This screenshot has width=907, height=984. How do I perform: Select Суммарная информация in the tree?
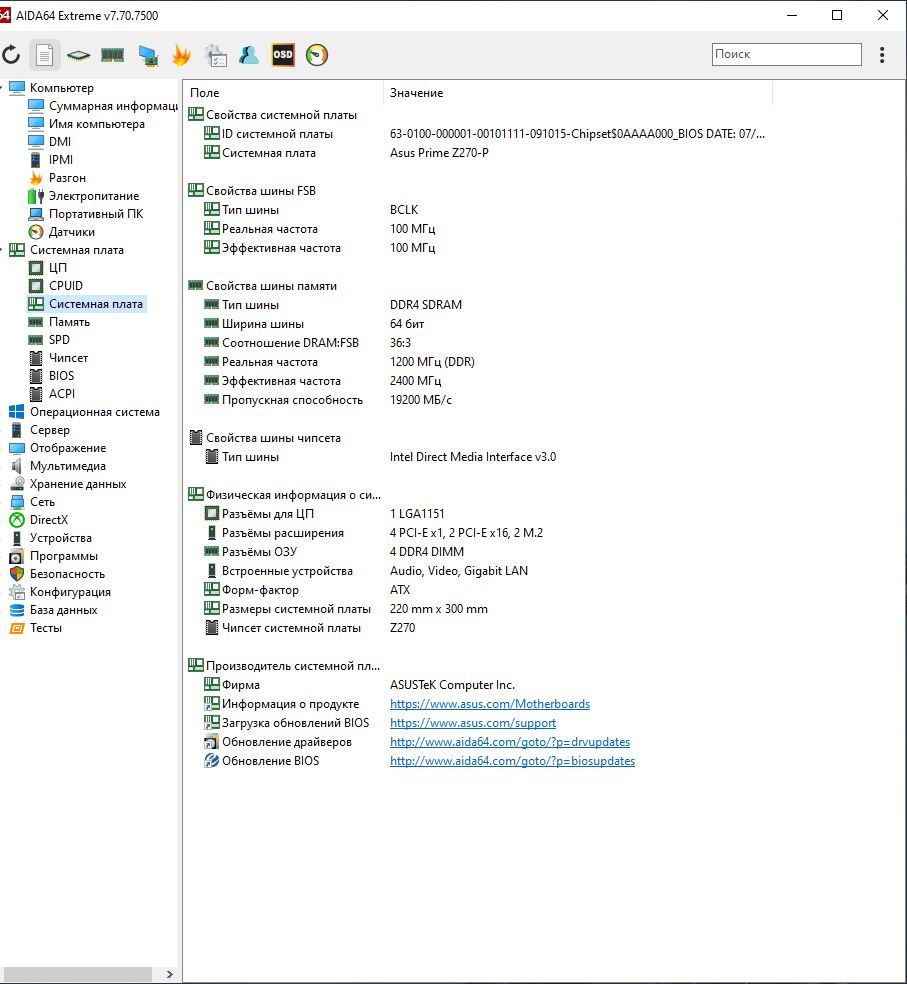tap(113, 105)
